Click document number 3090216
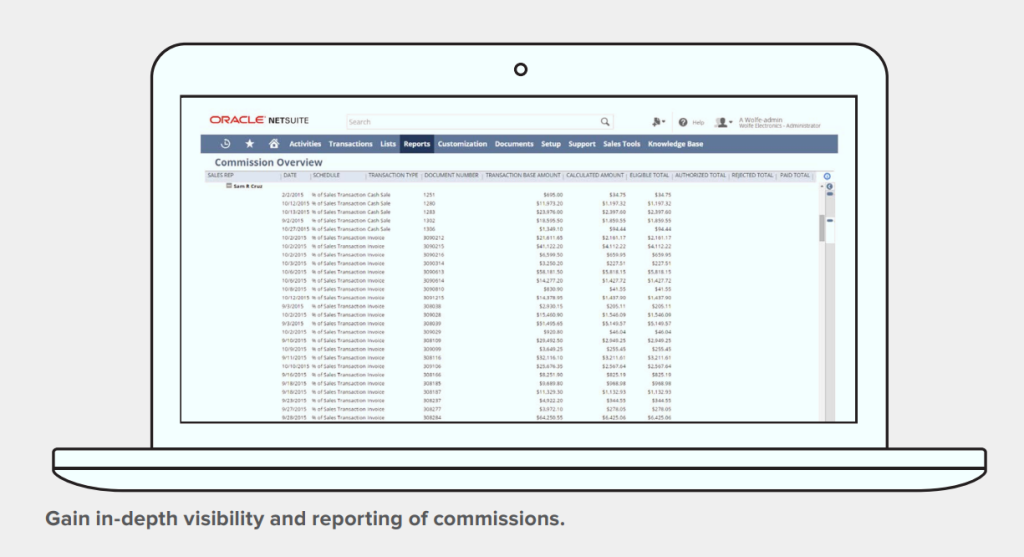This screenshot has width=1024, height=557. [434, 255]
